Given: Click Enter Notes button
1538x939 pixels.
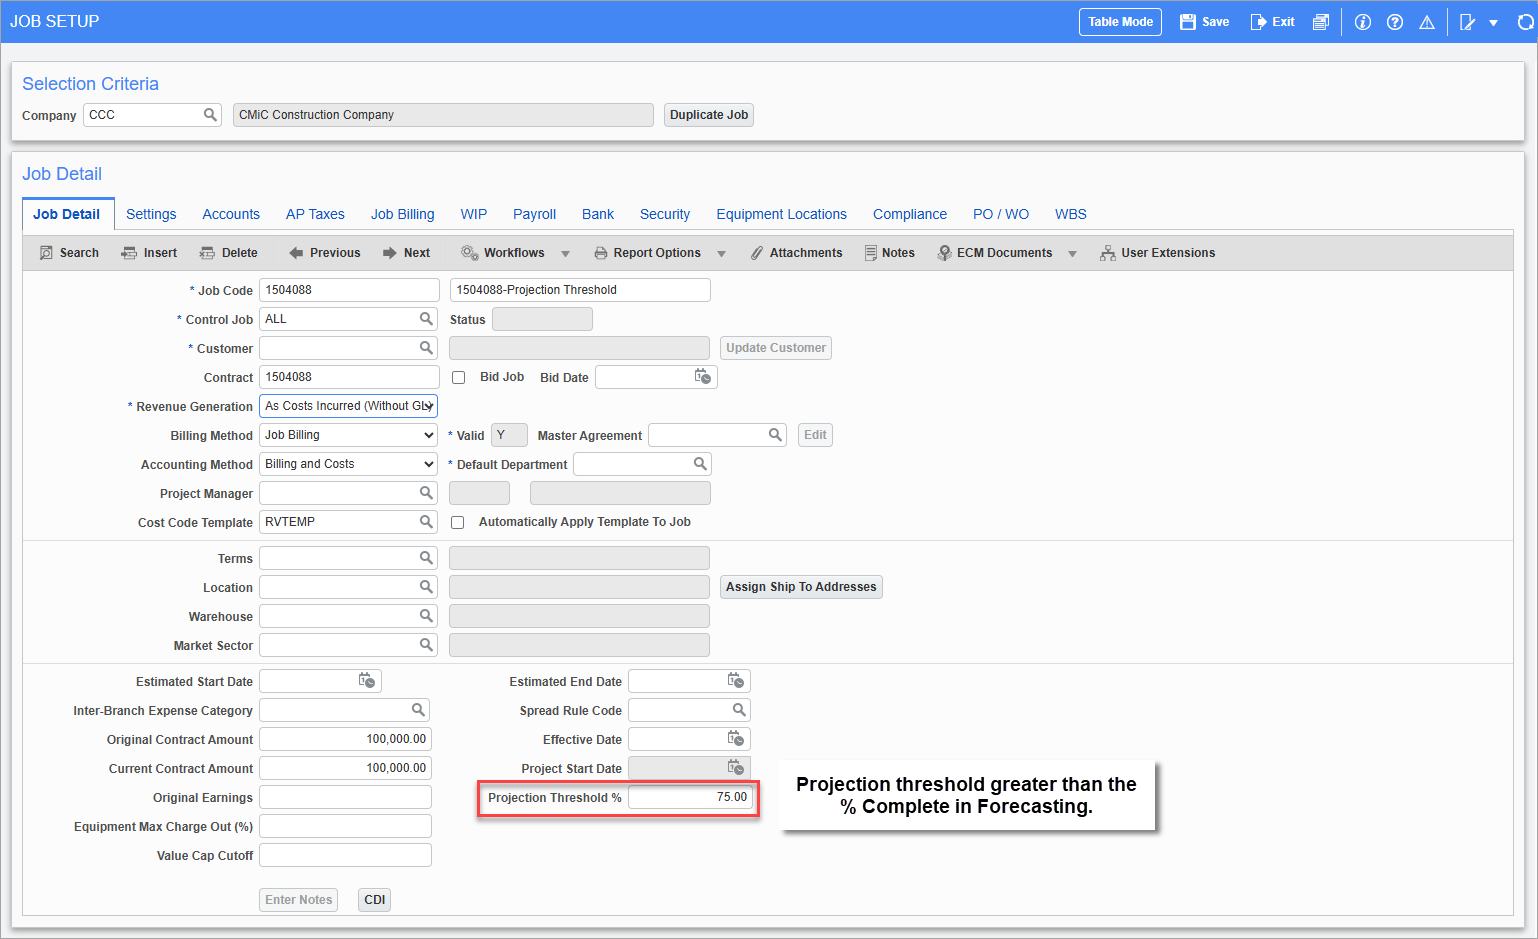Looking at the screenshot, I should 298,900.
